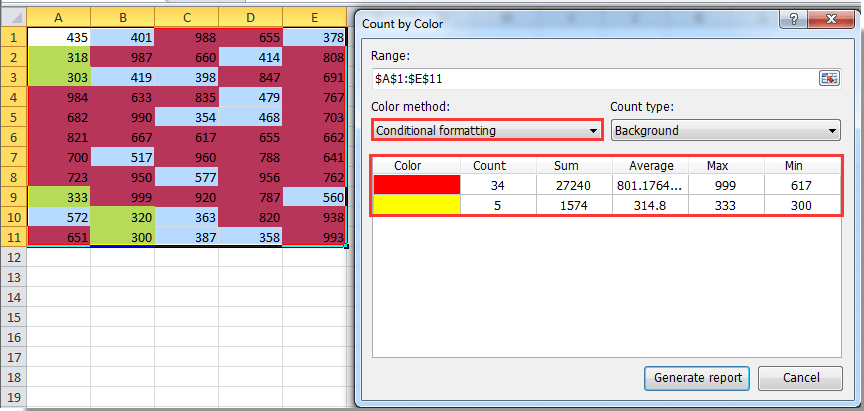The height and width of the screenshot is (411, 864).
Task: Click the count value 5
Action: coord(499,206)
